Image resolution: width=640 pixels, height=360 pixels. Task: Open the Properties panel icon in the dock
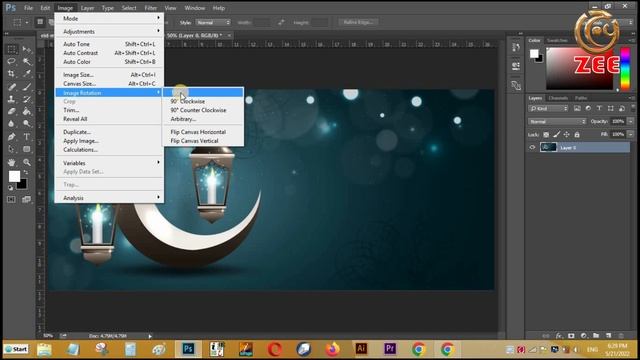coord(516,66)
